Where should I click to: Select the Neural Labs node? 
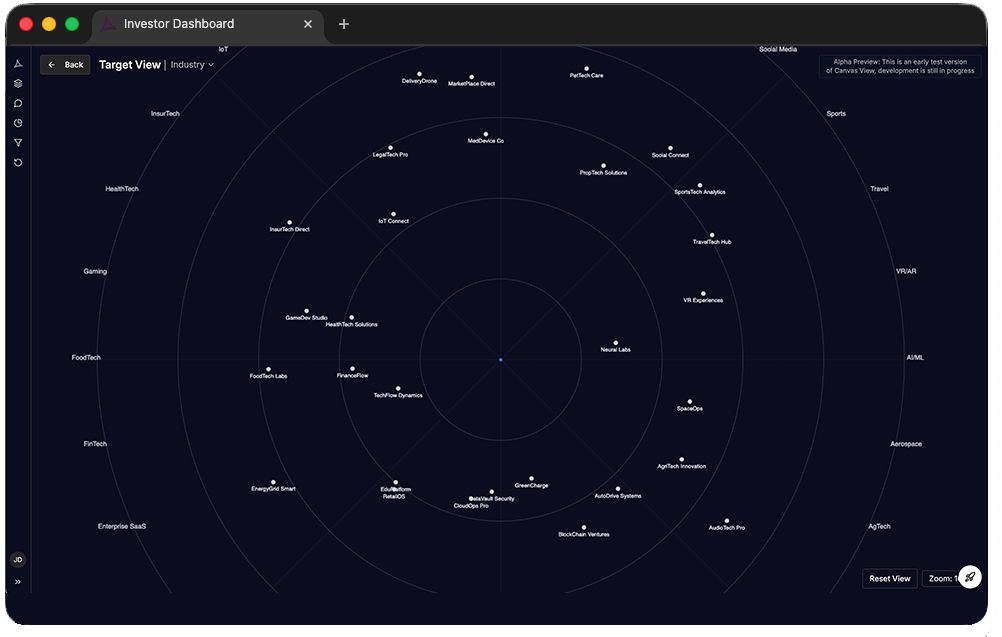[615, 343]
